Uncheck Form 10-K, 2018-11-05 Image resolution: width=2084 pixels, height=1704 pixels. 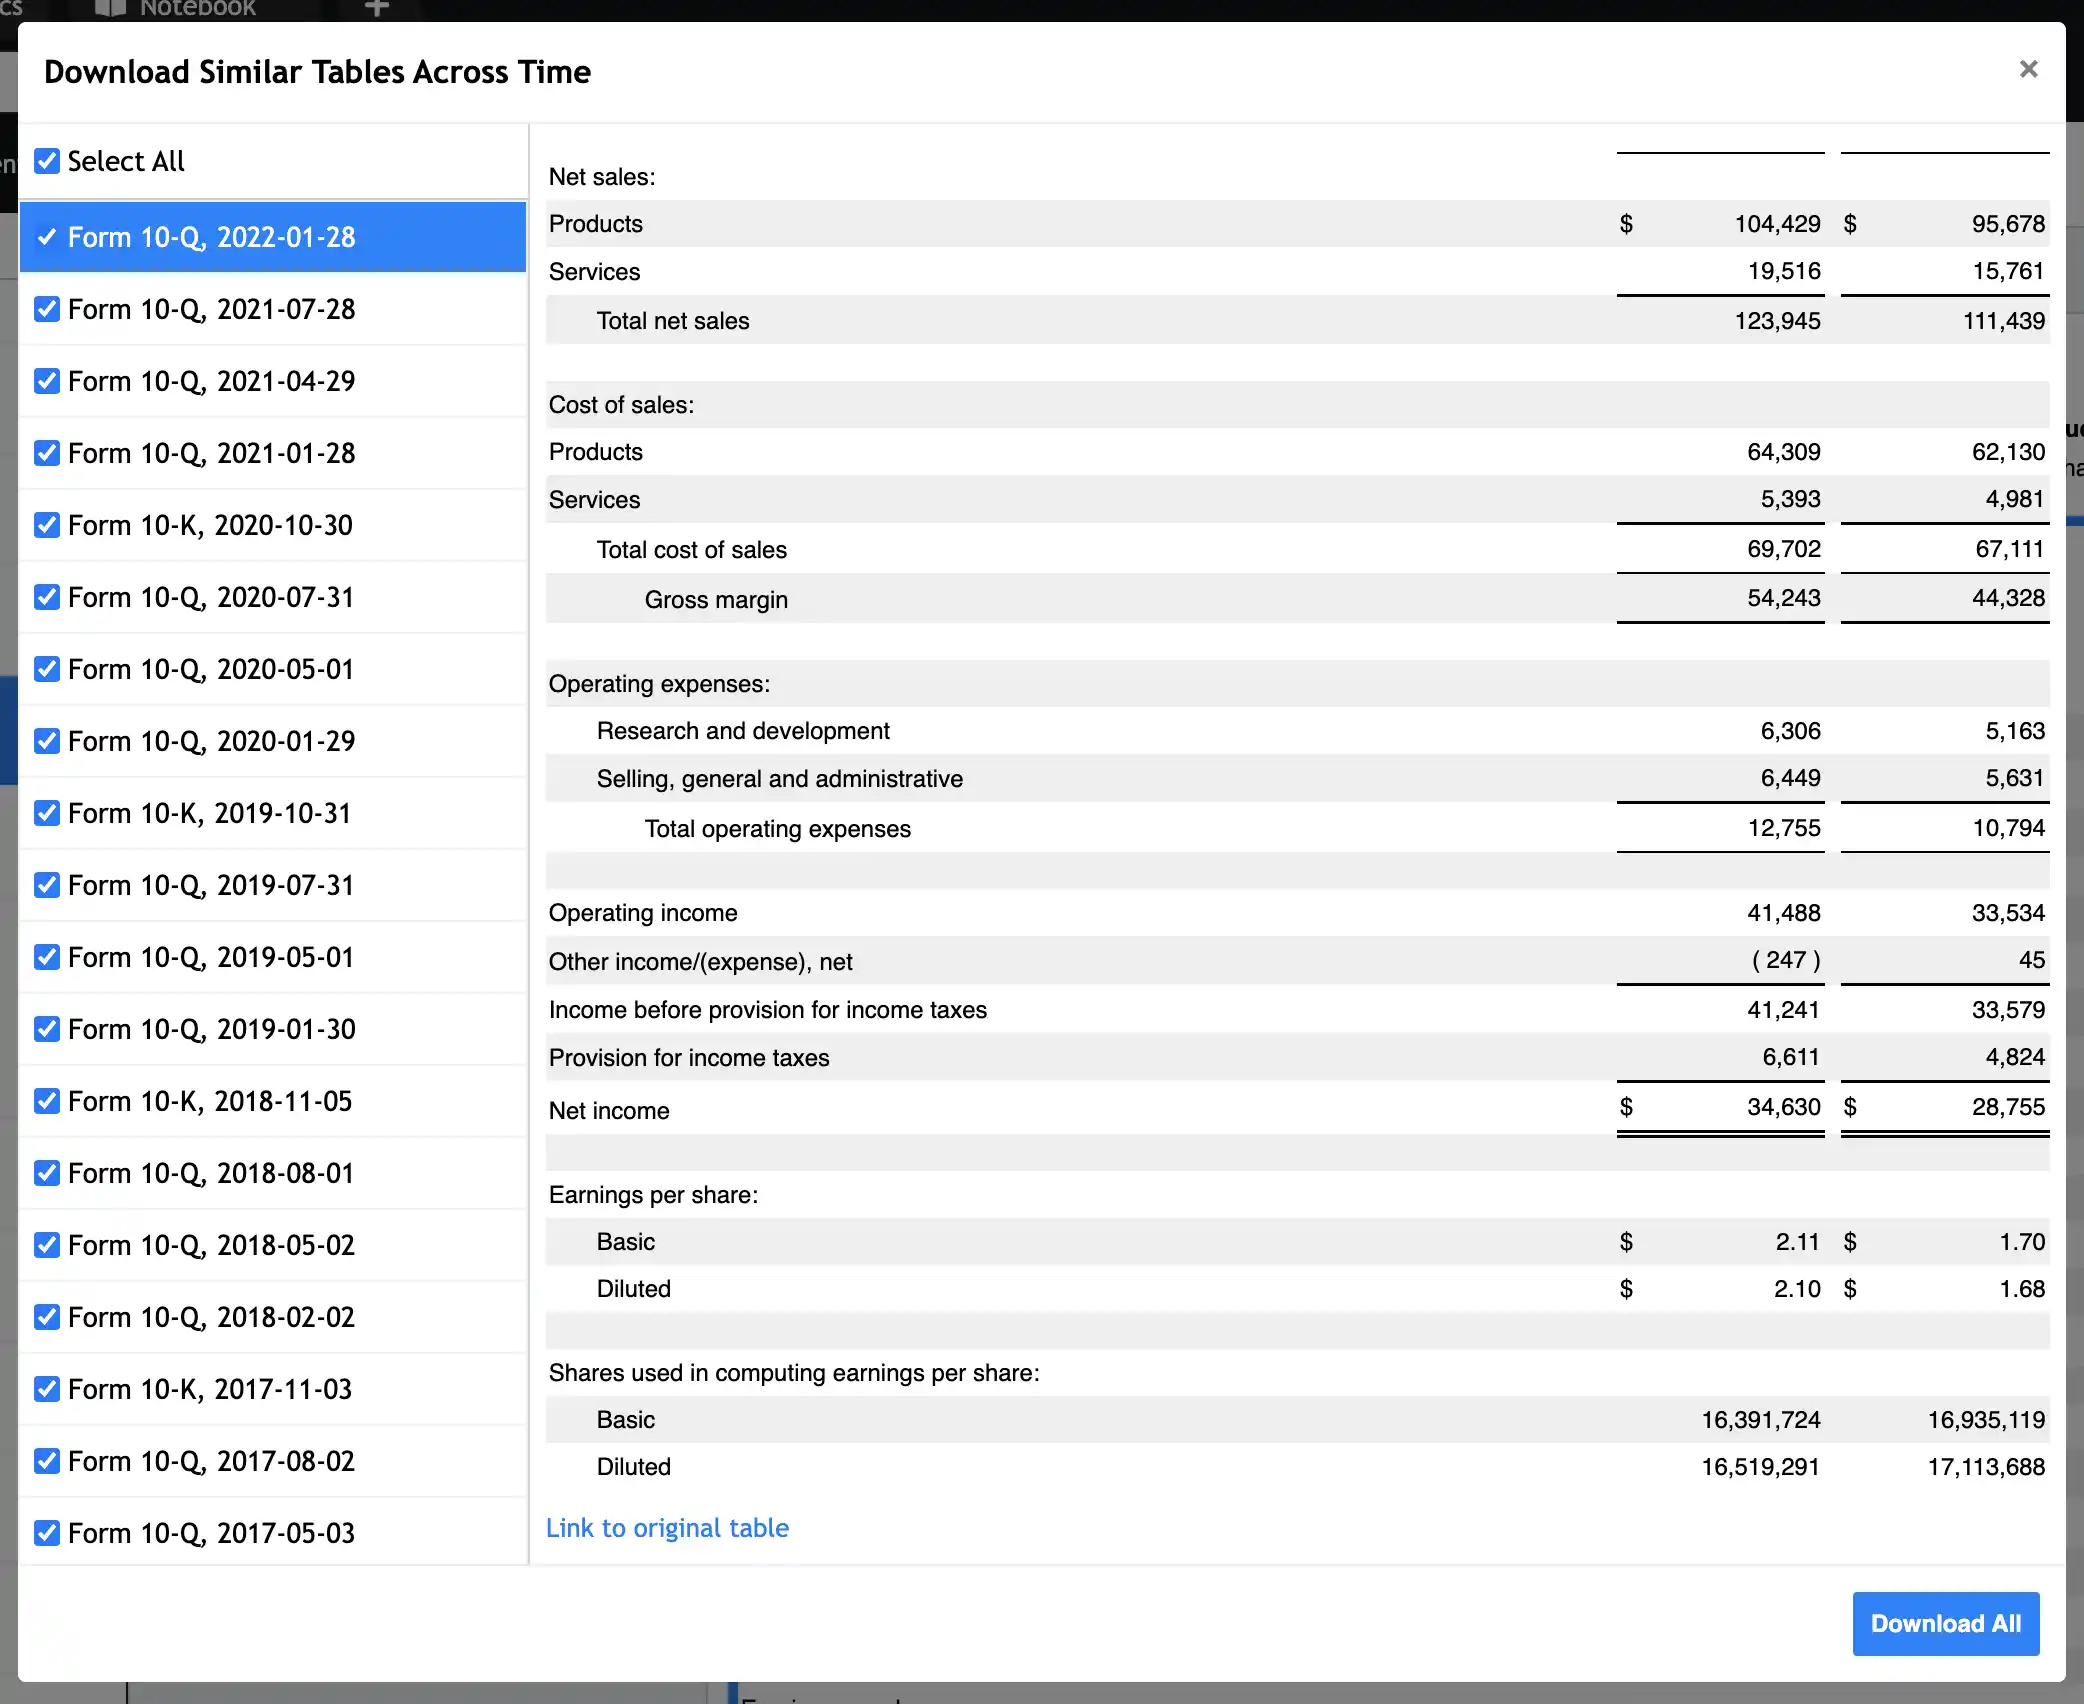(46, 1101)
